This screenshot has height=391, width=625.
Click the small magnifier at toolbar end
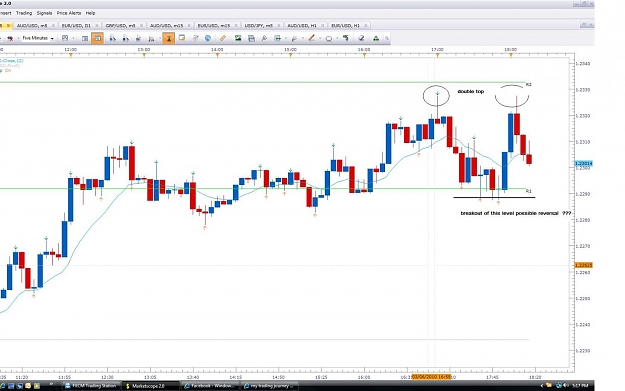coord(387,39)
